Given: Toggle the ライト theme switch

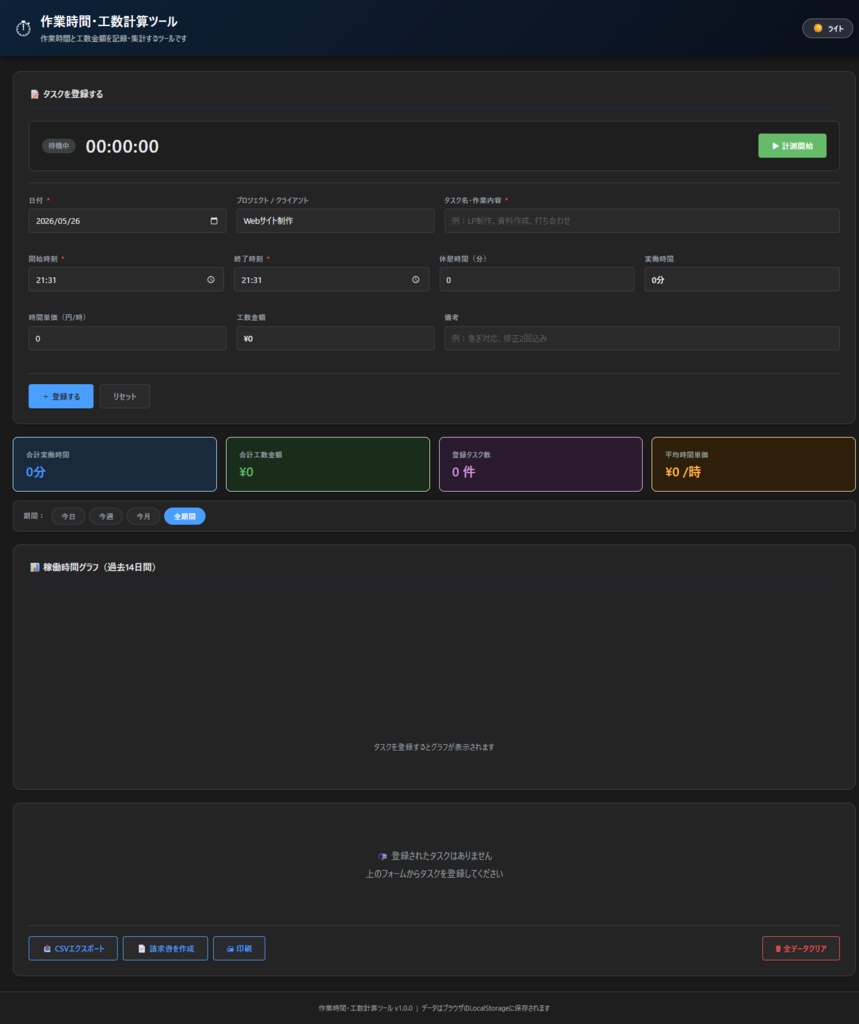Looking at the screenshot, I should point(828,28).
